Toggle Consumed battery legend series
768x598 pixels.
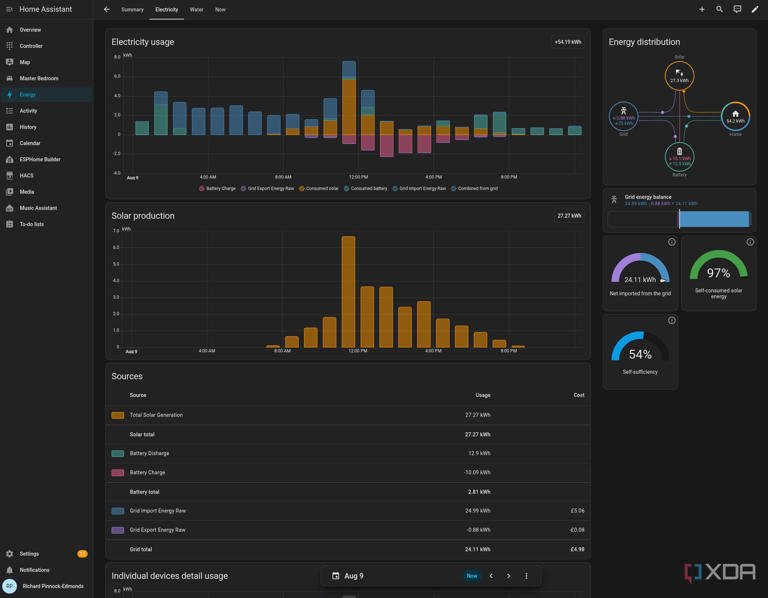pos(365,189)
